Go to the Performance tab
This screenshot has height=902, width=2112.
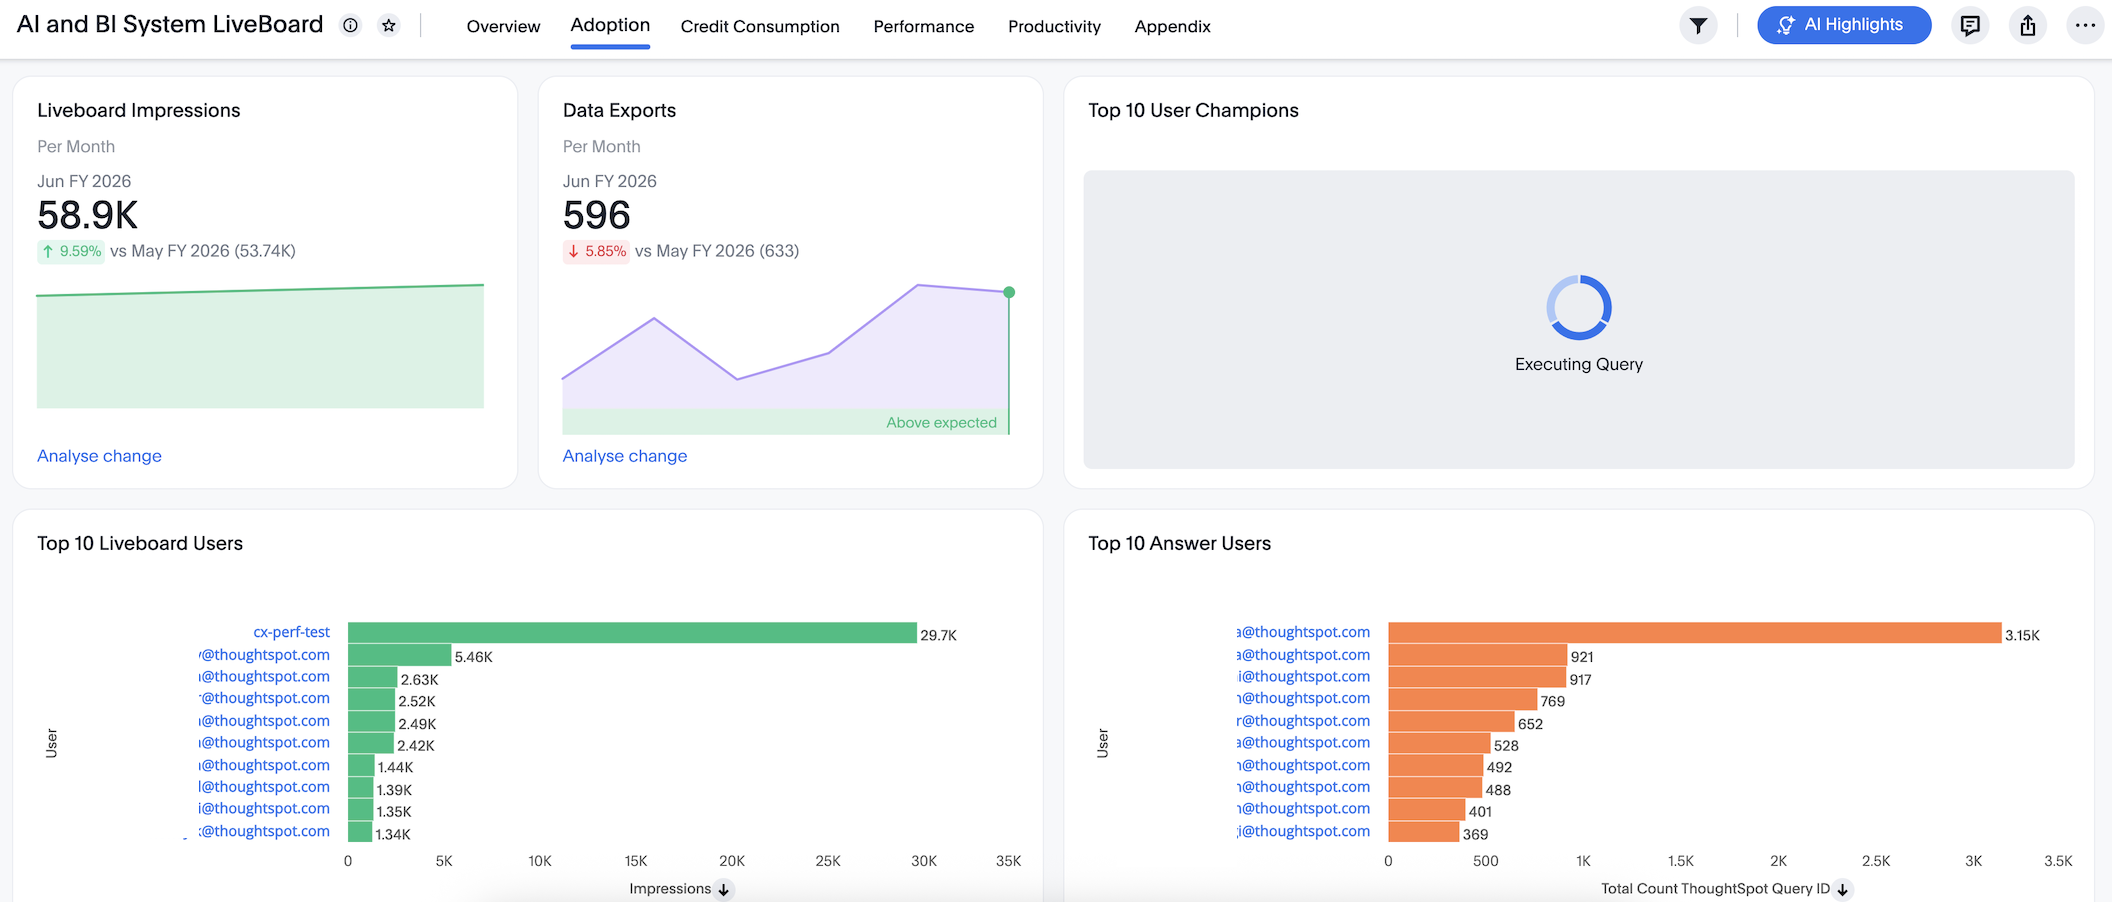pos(923,27)
